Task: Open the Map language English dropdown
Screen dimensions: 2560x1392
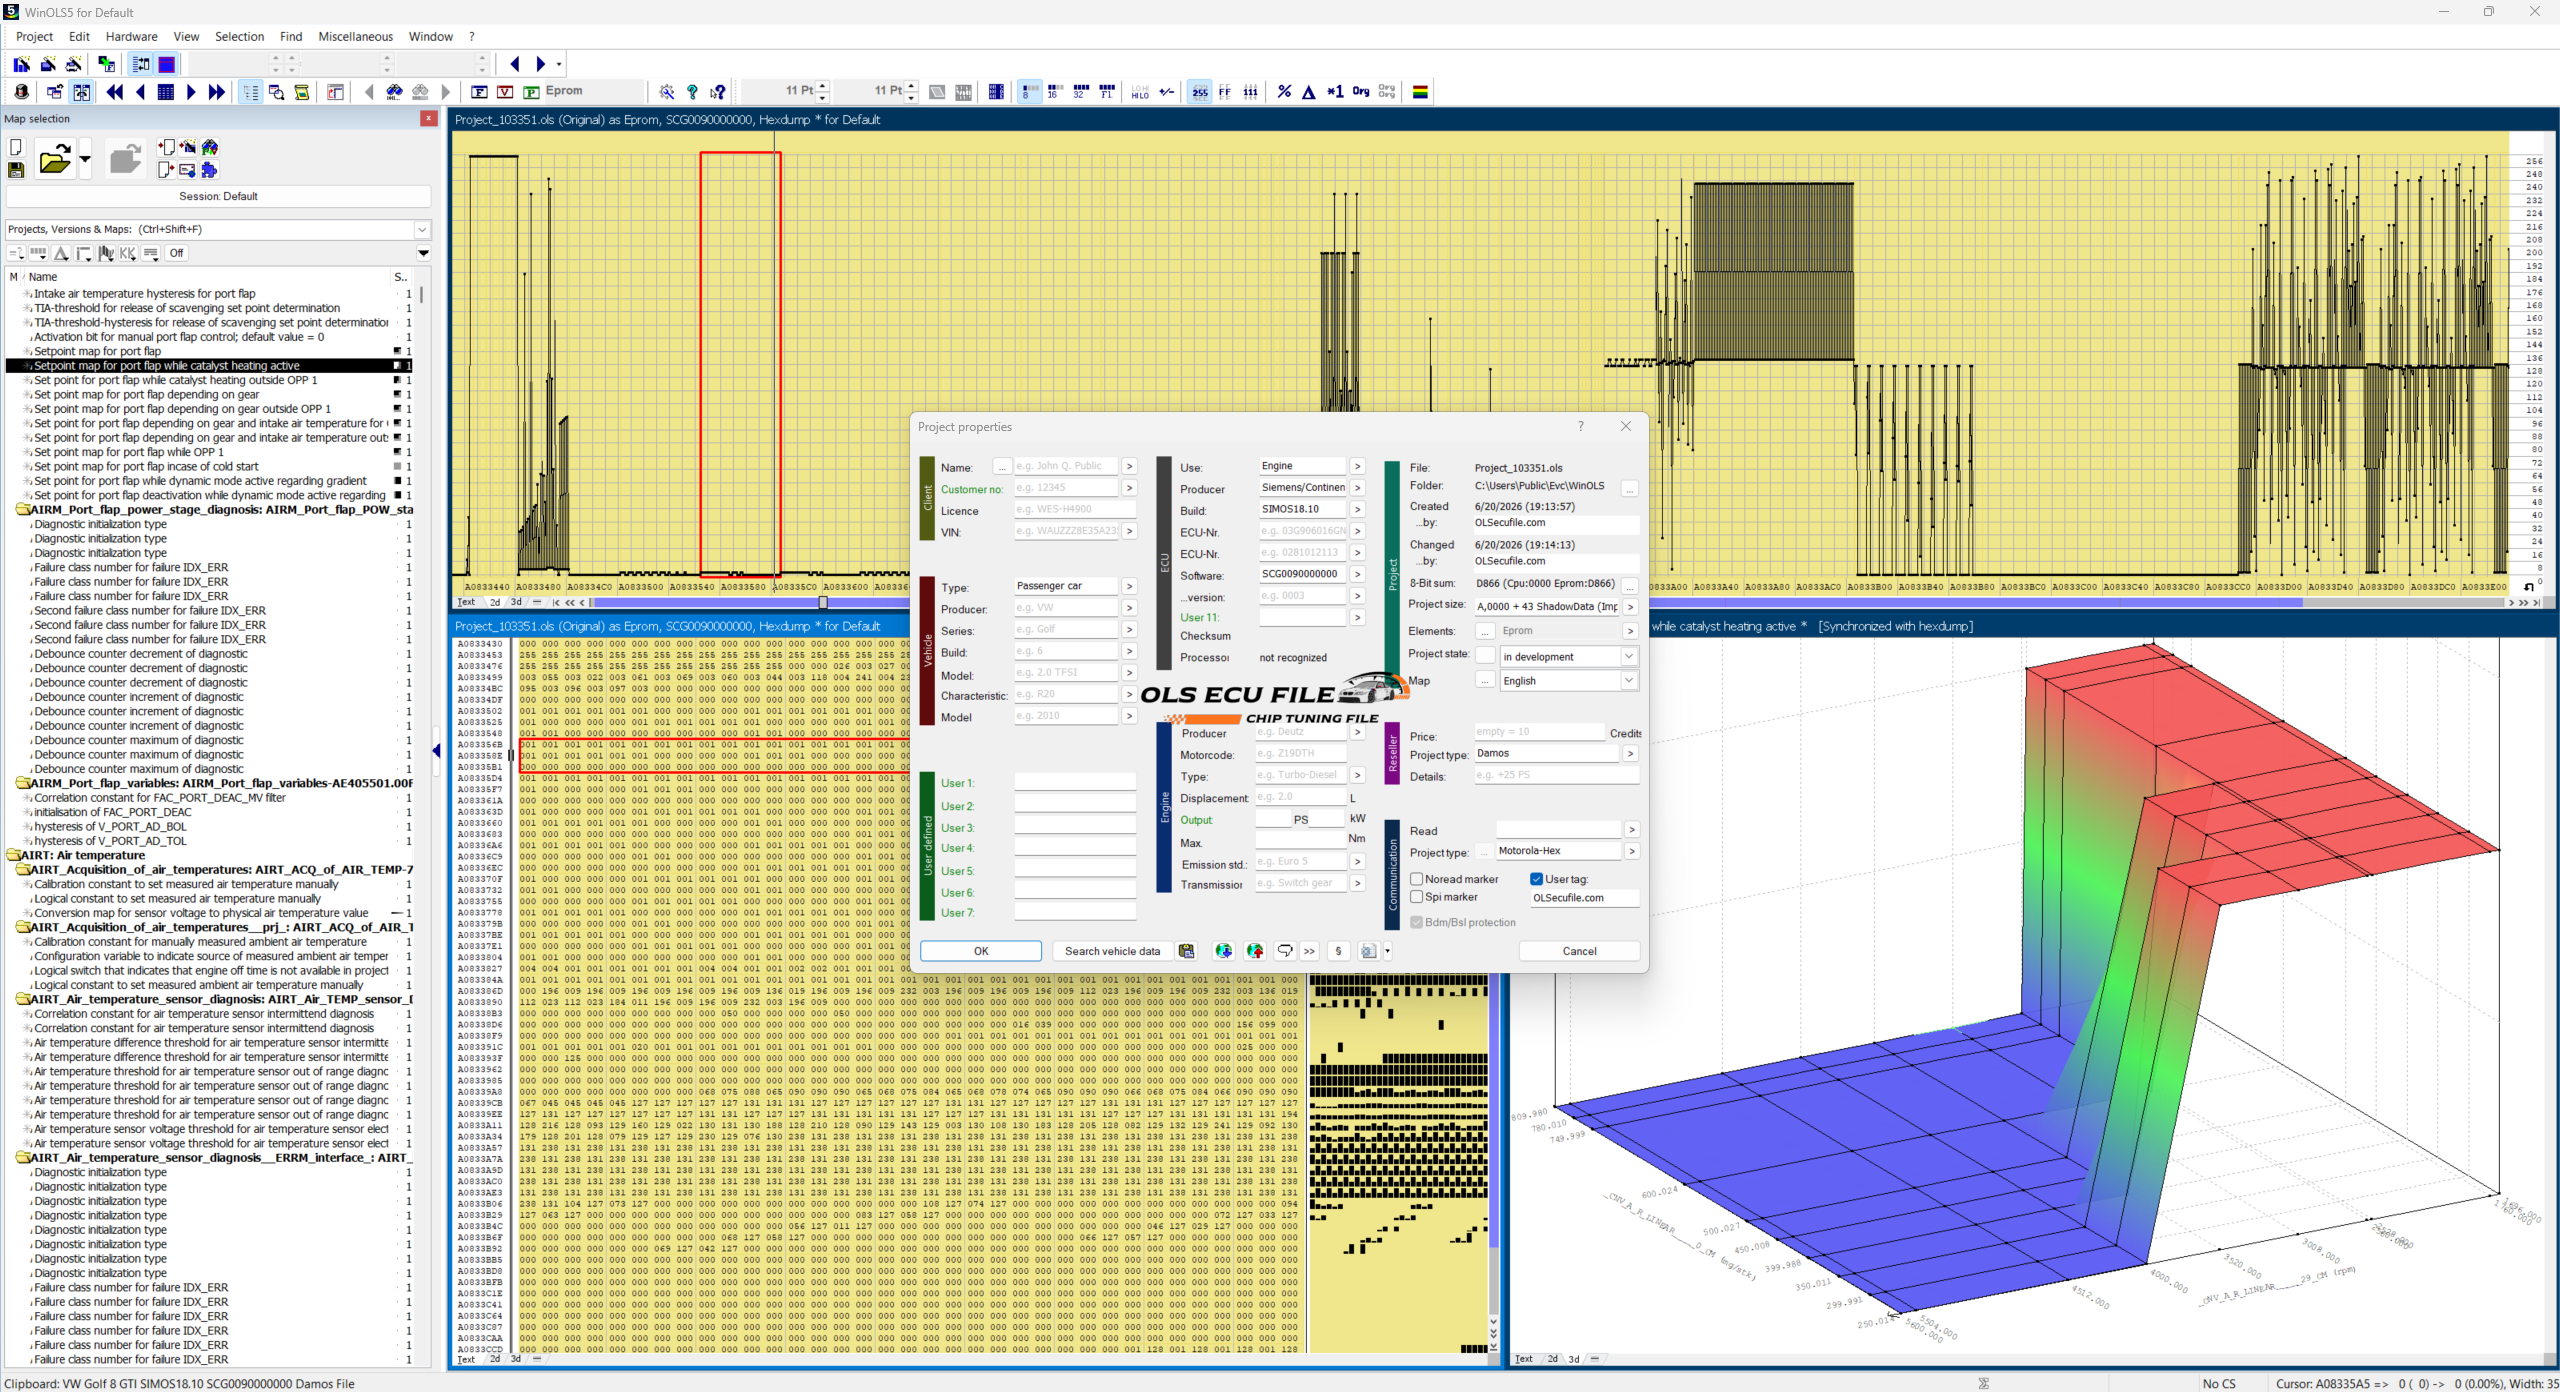Action: pos(1629,680)
